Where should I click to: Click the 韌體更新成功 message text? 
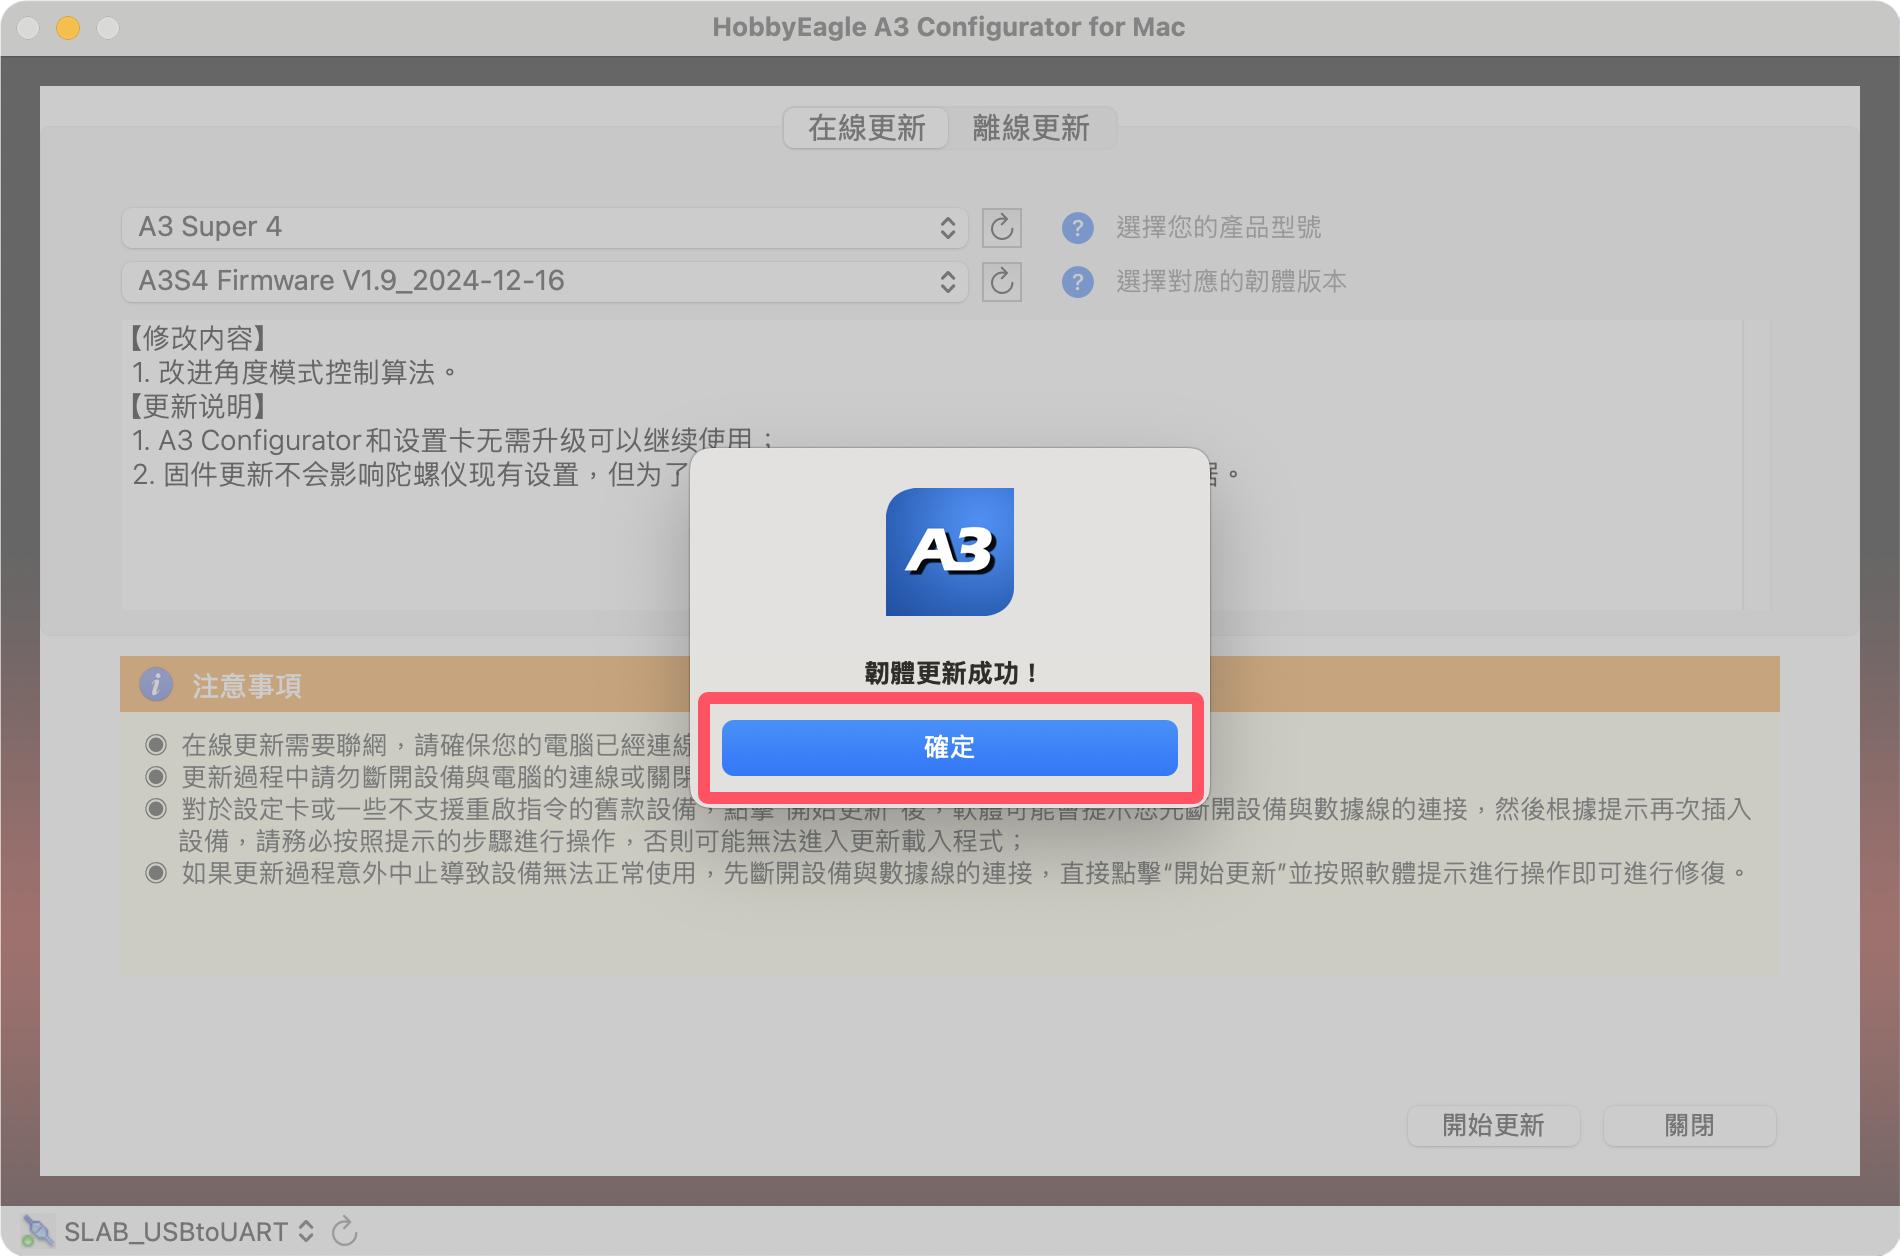(x=949, y=673)
